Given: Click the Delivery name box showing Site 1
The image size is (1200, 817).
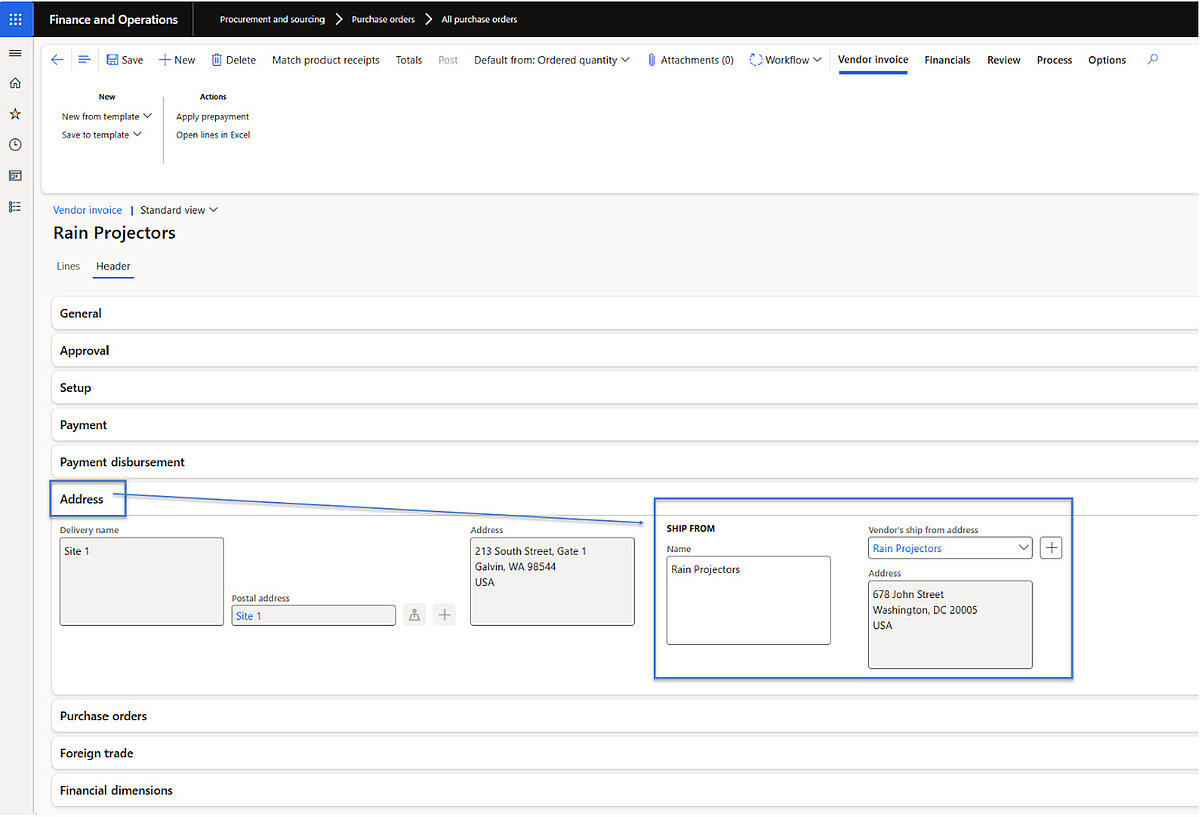Looking at the screenshot, I should pos(142,582).
